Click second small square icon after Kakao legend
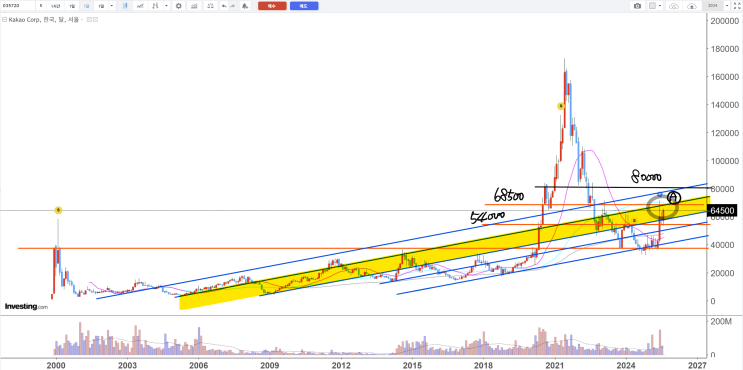 click(x=95, y=19)
